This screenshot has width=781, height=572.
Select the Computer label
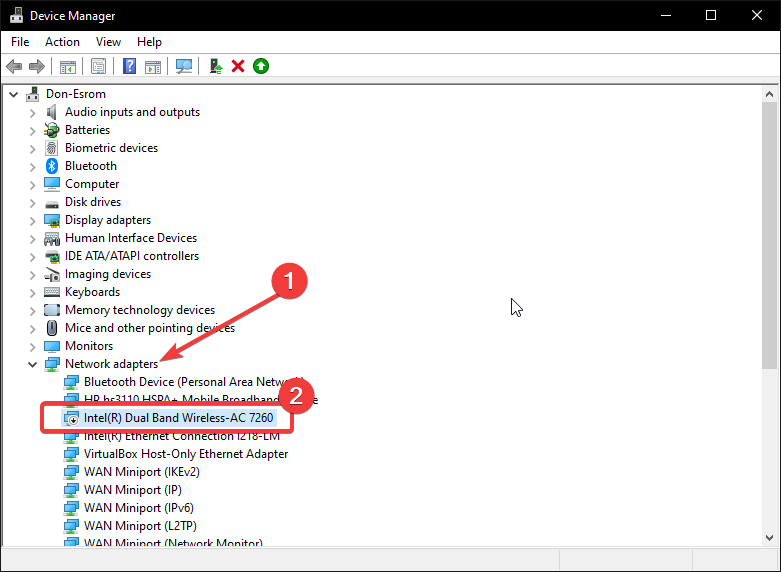click(x=92, y=184)
